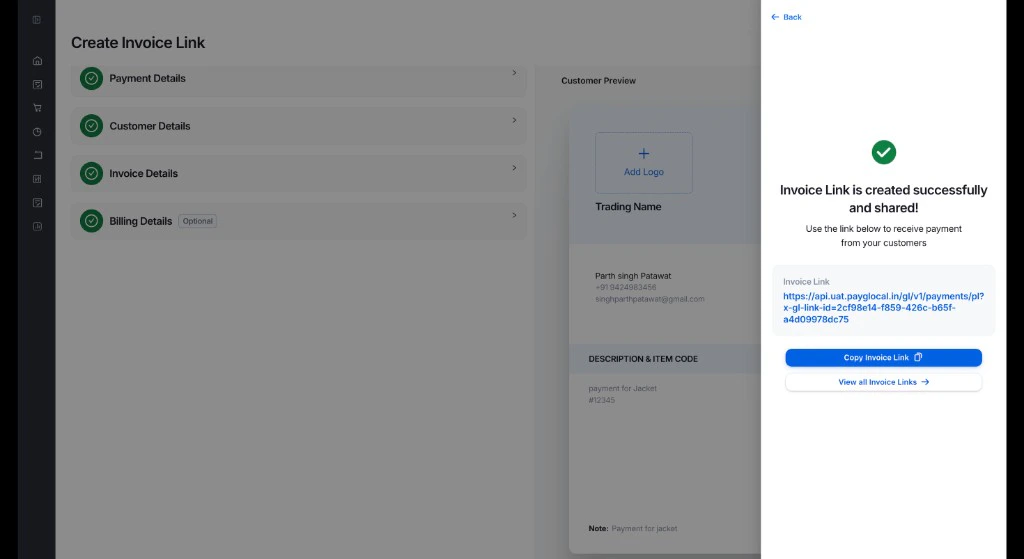Expand the Billing Details section chevron
The height and width of the screenshot is (559, 1024).
(x=514, y=215)
